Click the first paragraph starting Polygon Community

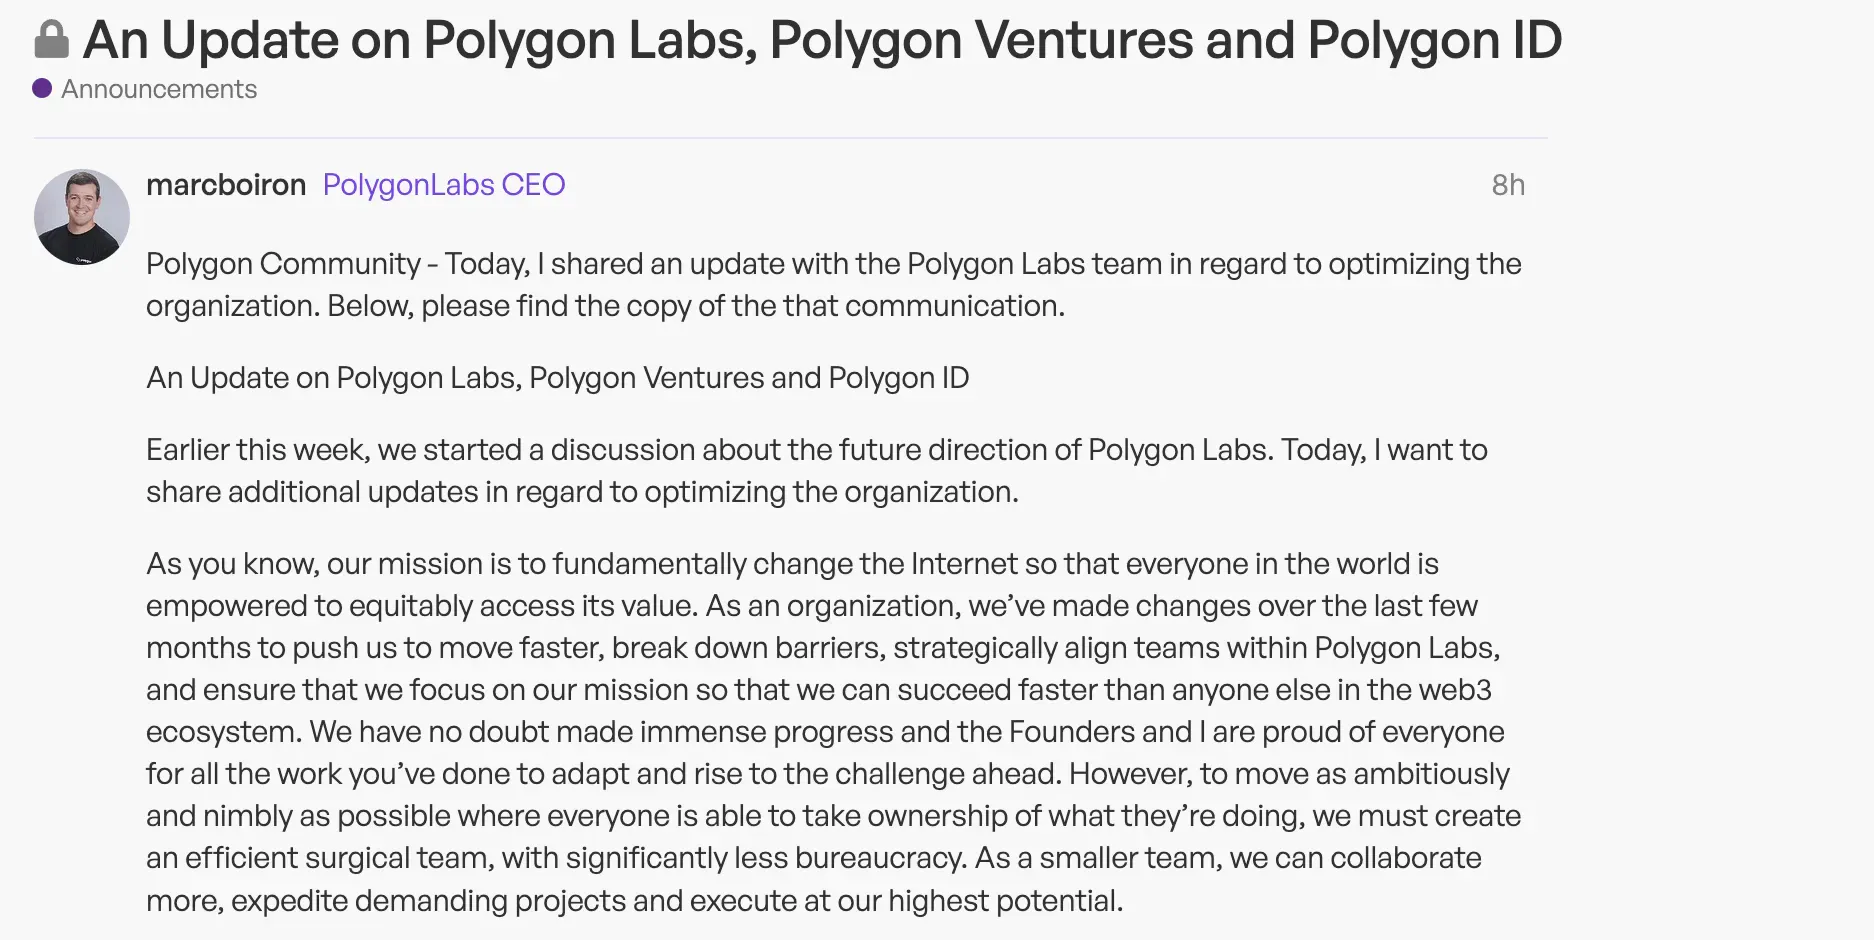coord(834,285)
